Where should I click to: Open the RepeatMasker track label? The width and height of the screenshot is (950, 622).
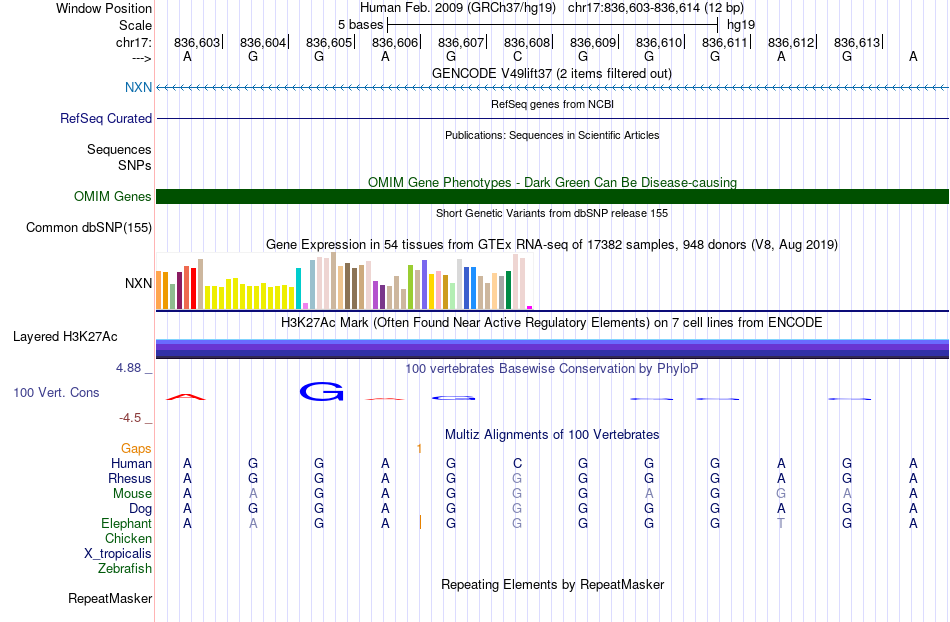[110, 598]
